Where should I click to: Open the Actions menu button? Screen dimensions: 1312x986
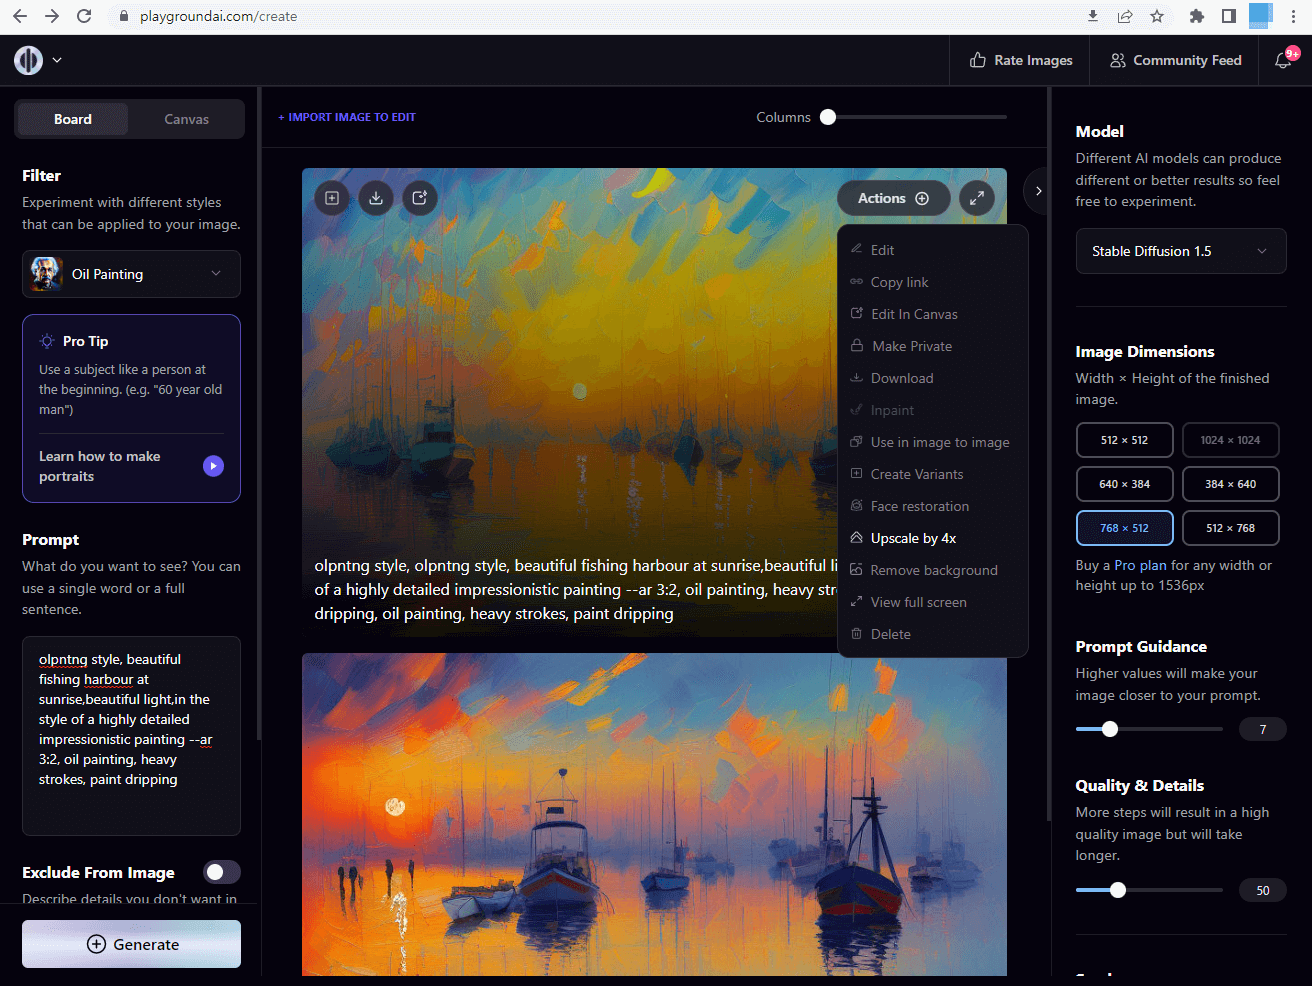893,198
